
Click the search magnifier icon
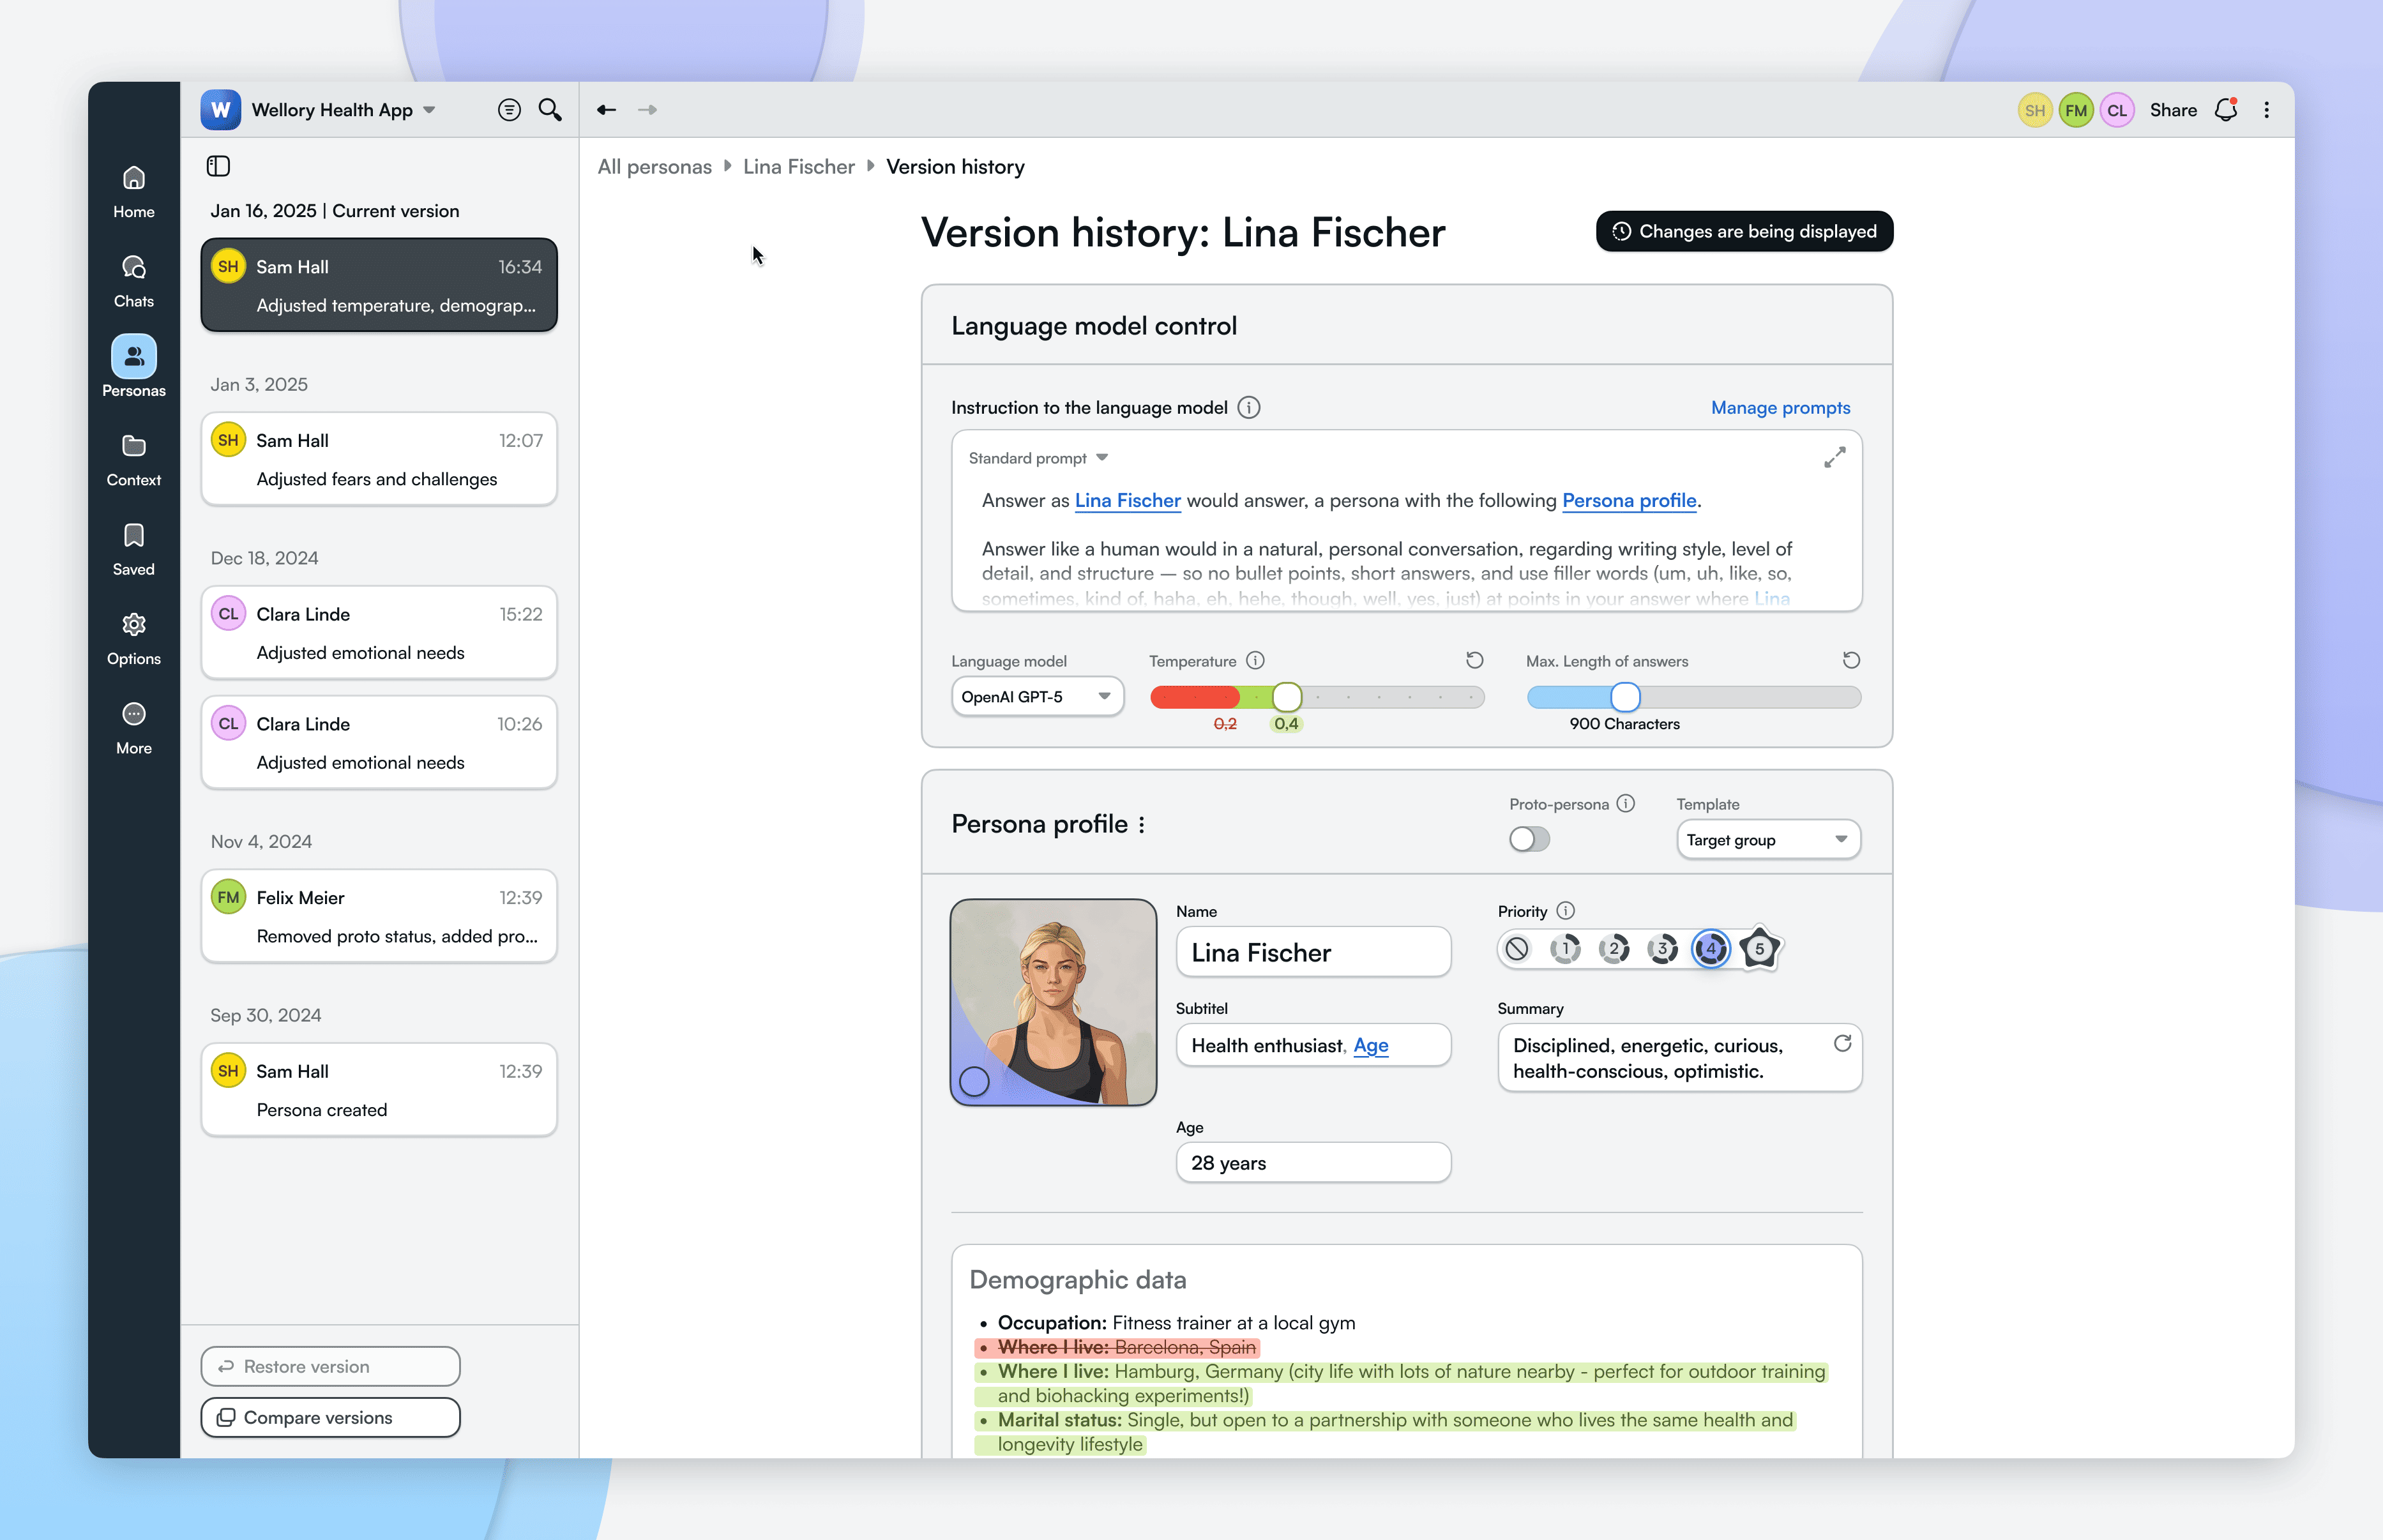pos(550,110)
